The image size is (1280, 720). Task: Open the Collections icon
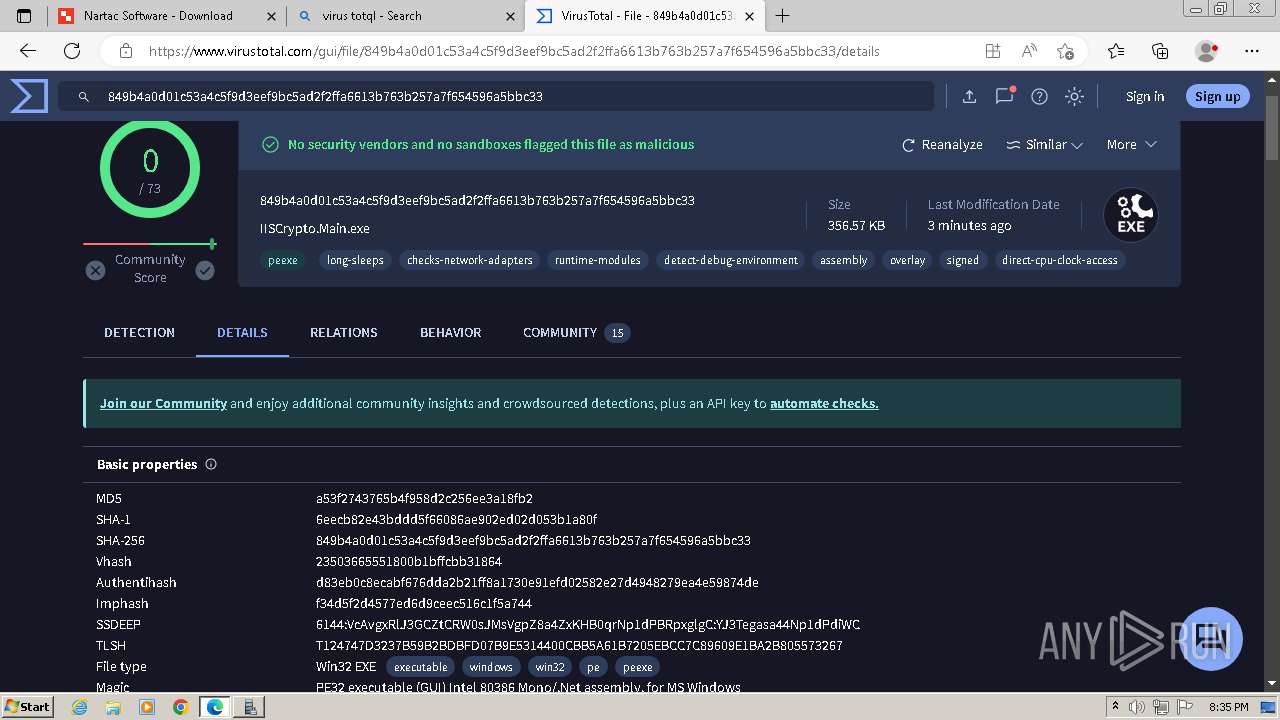1160,51
